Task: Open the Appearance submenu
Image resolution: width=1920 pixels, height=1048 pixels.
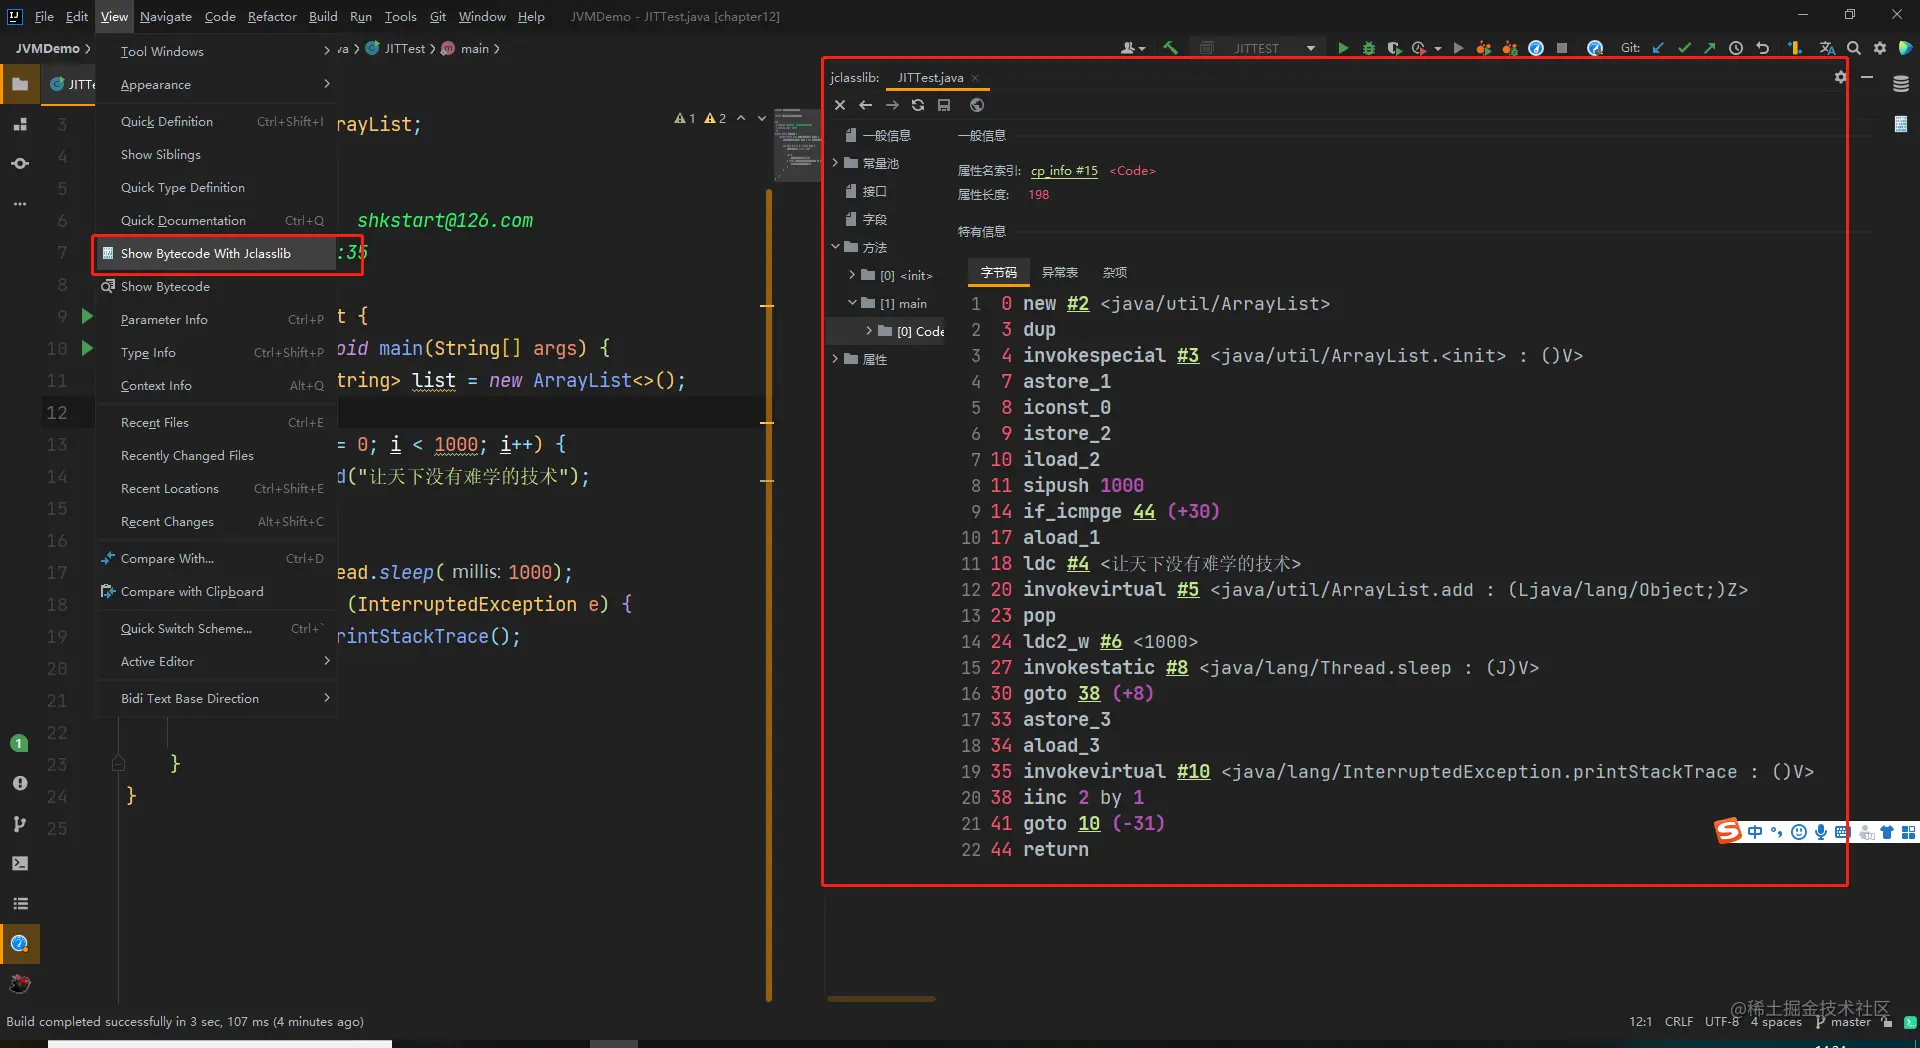Action: point(216,84)
